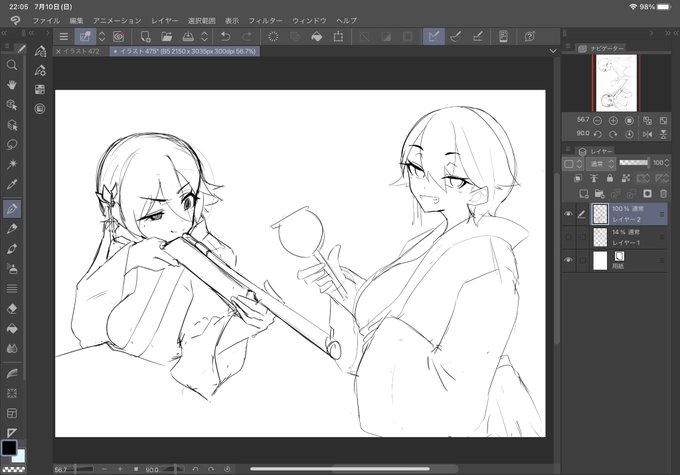680x475 pixels.
Task: Open the Clip Studio Support help icon
Action: 530,36
